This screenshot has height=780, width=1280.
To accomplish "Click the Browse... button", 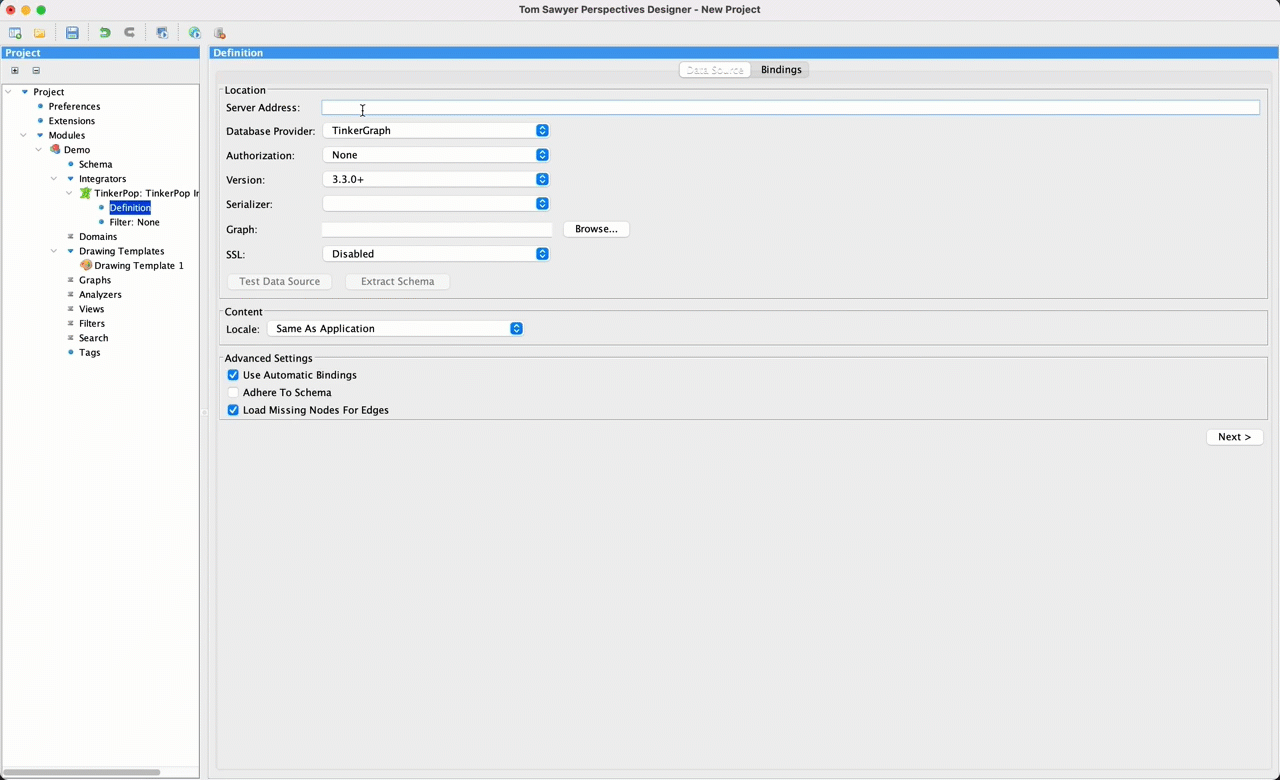I will (596, 229).
